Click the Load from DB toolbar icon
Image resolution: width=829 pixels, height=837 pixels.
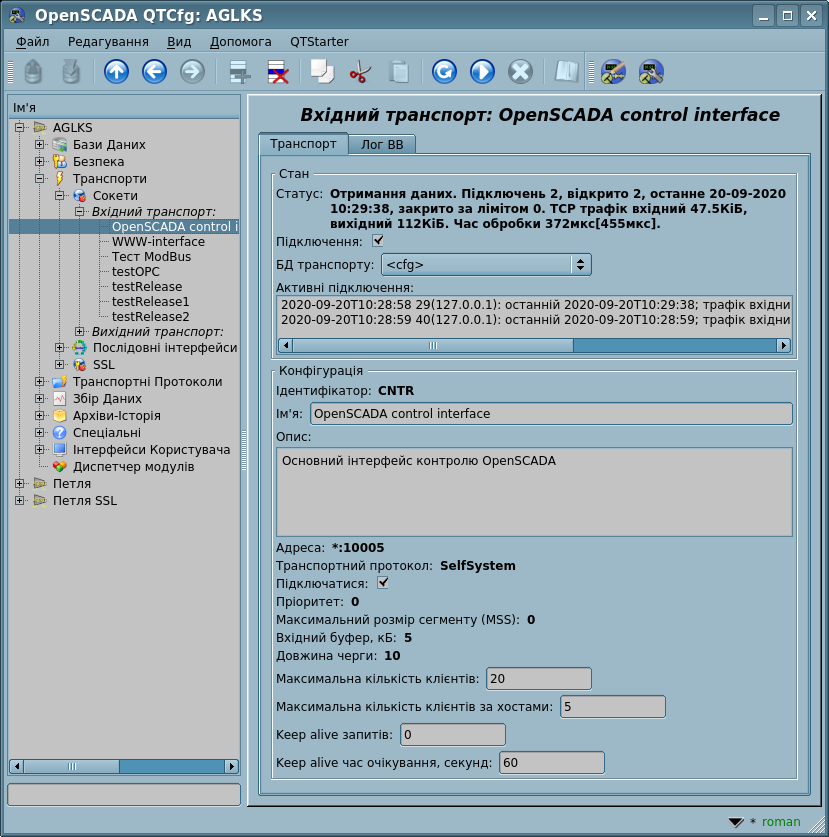point(33,72)
